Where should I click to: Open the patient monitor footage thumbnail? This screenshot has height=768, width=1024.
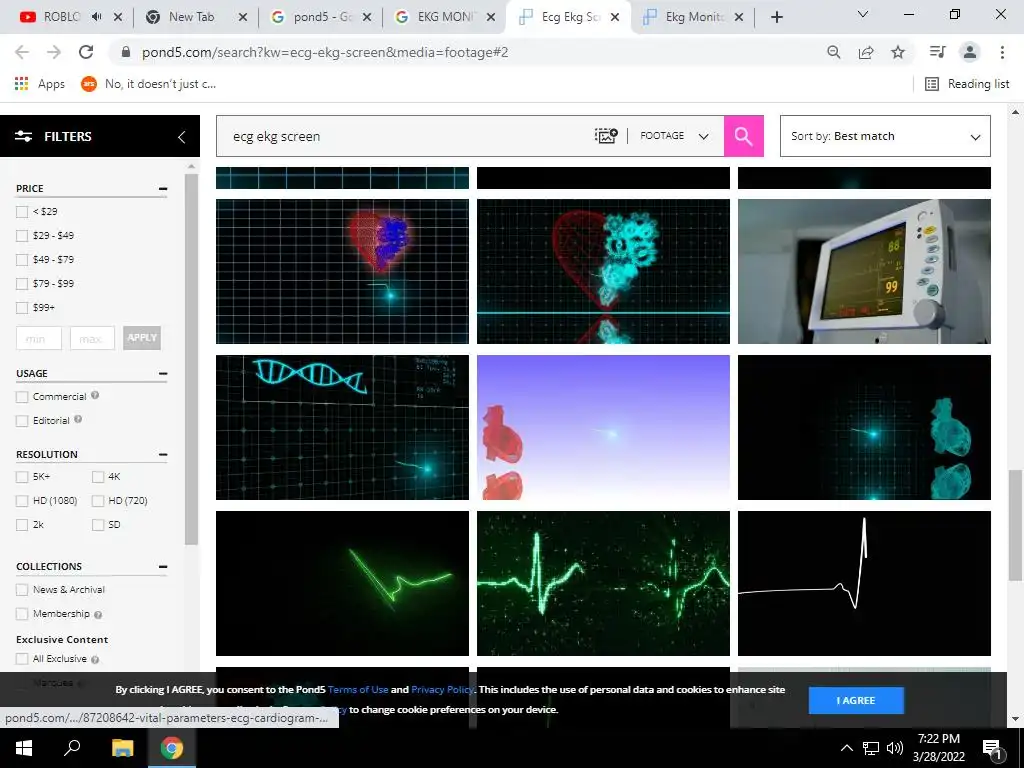tap(864, 271)
